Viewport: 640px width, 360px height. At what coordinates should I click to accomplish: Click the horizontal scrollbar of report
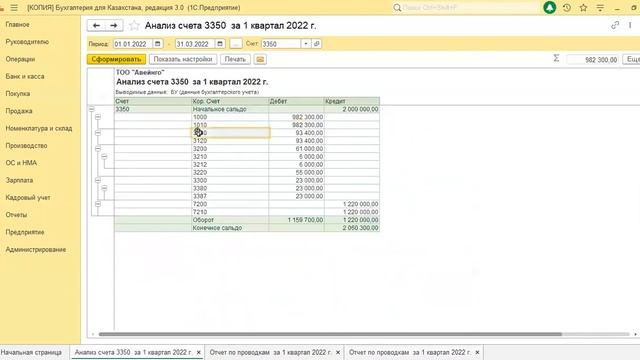pyautogui.click(x=330, y=334)
